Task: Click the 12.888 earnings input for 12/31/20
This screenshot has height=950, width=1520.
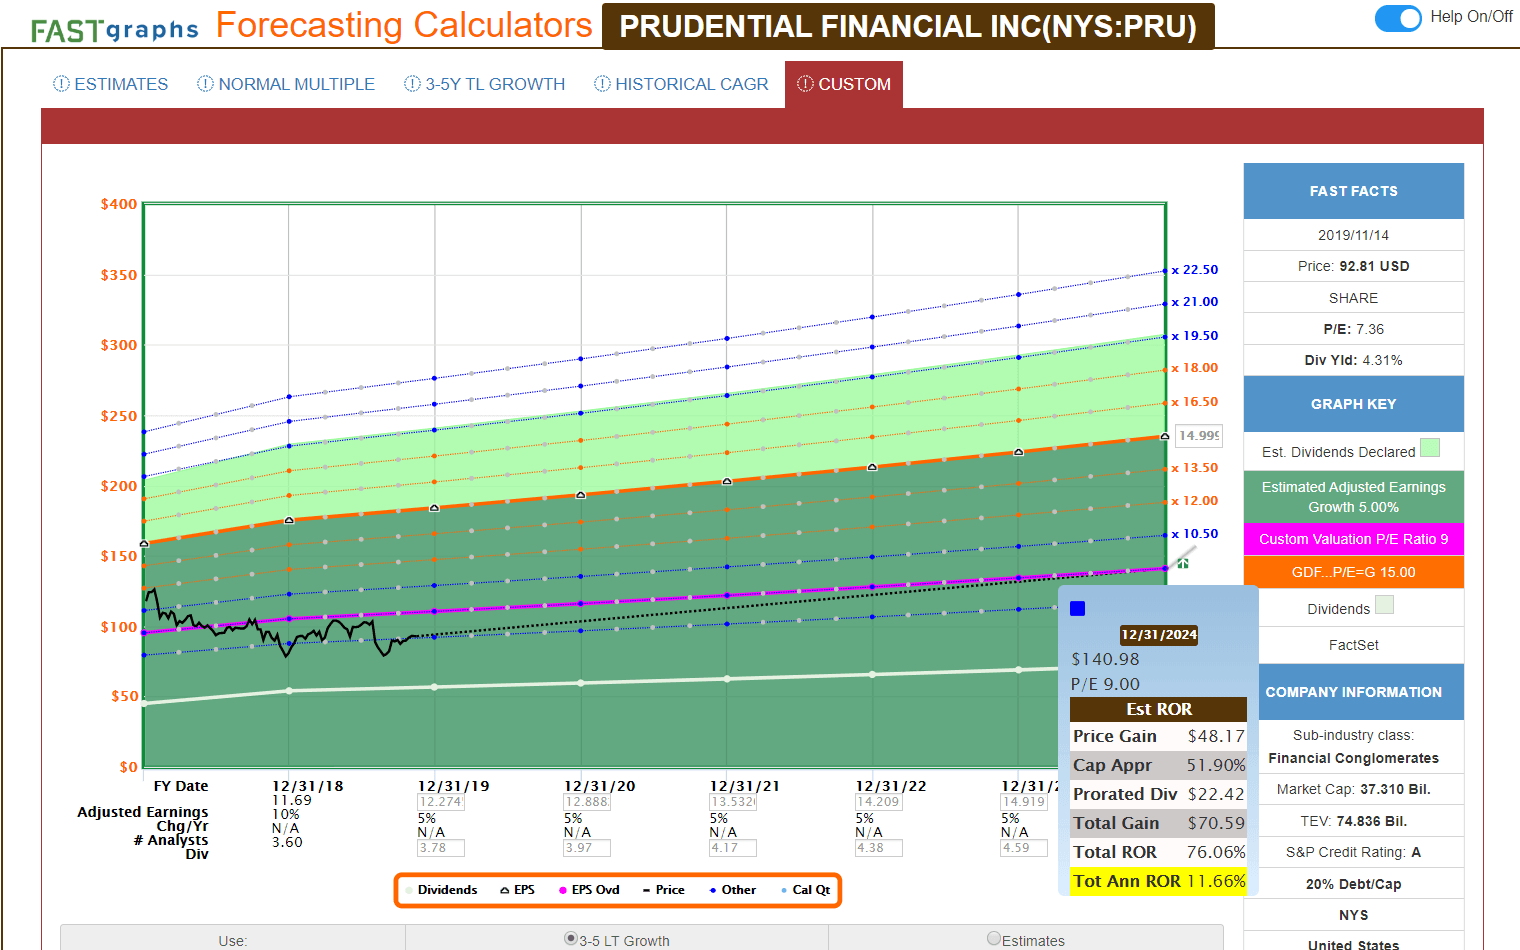Action: point(587,802)
